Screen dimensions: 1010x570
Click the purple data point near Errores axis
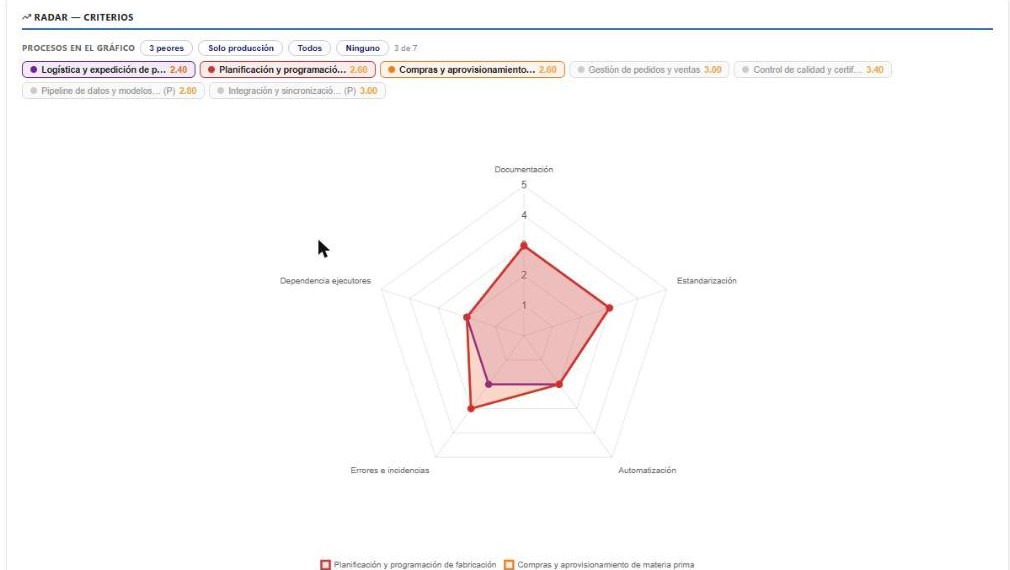coord(488,385)
